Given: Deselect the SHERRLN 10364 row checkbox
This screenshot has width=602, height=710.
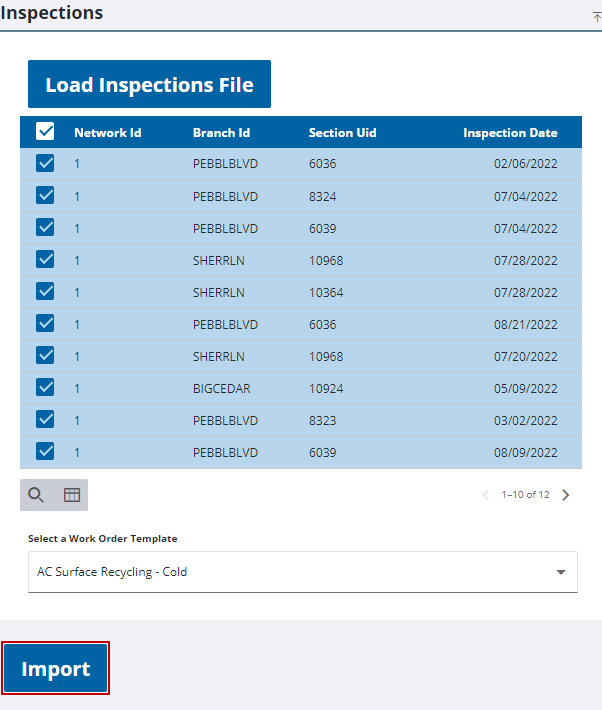Looking at the screenshot, I should click(x=45, y=291).
